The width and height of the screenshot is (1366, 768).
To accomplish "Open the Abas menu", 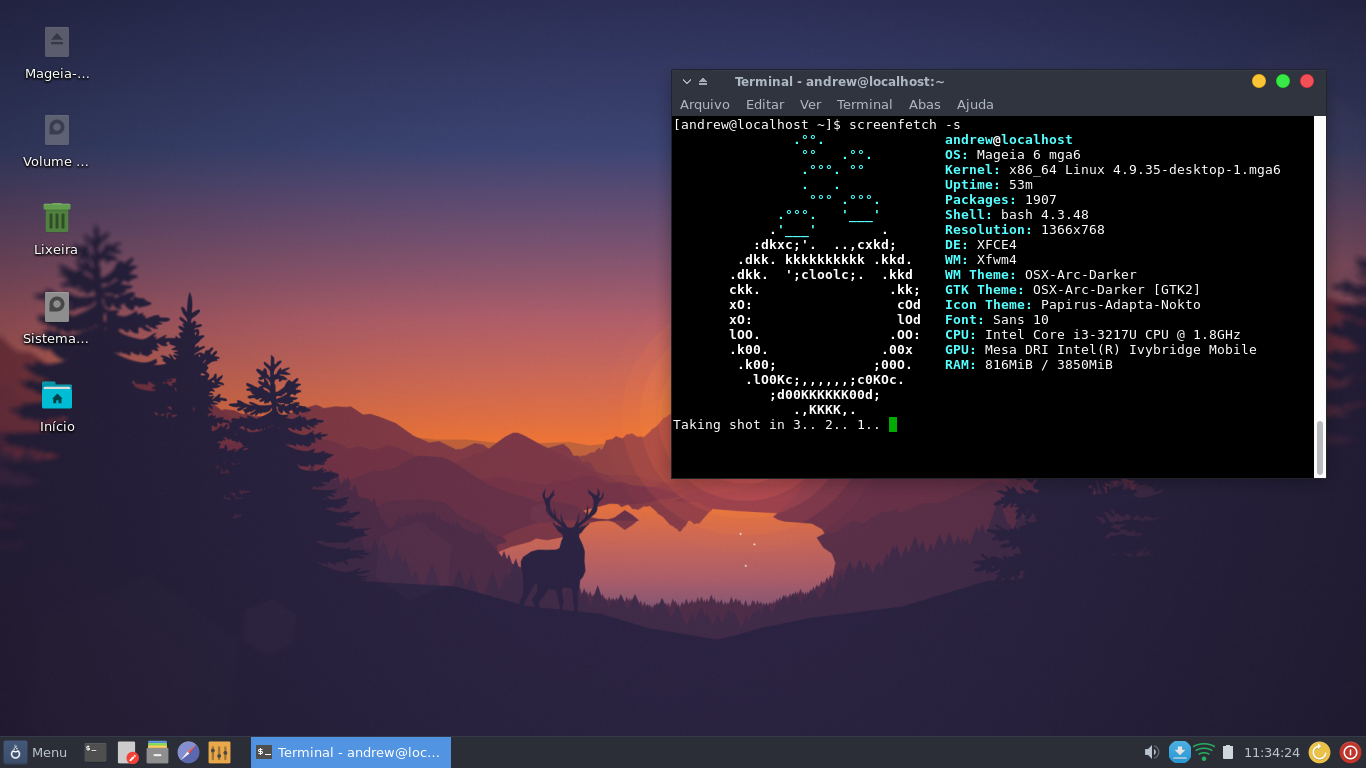I will tap(924, 104).
